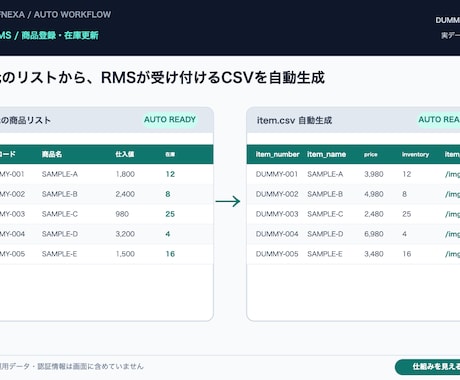Click inventory value '16' in item.csv table

point(406,254)
